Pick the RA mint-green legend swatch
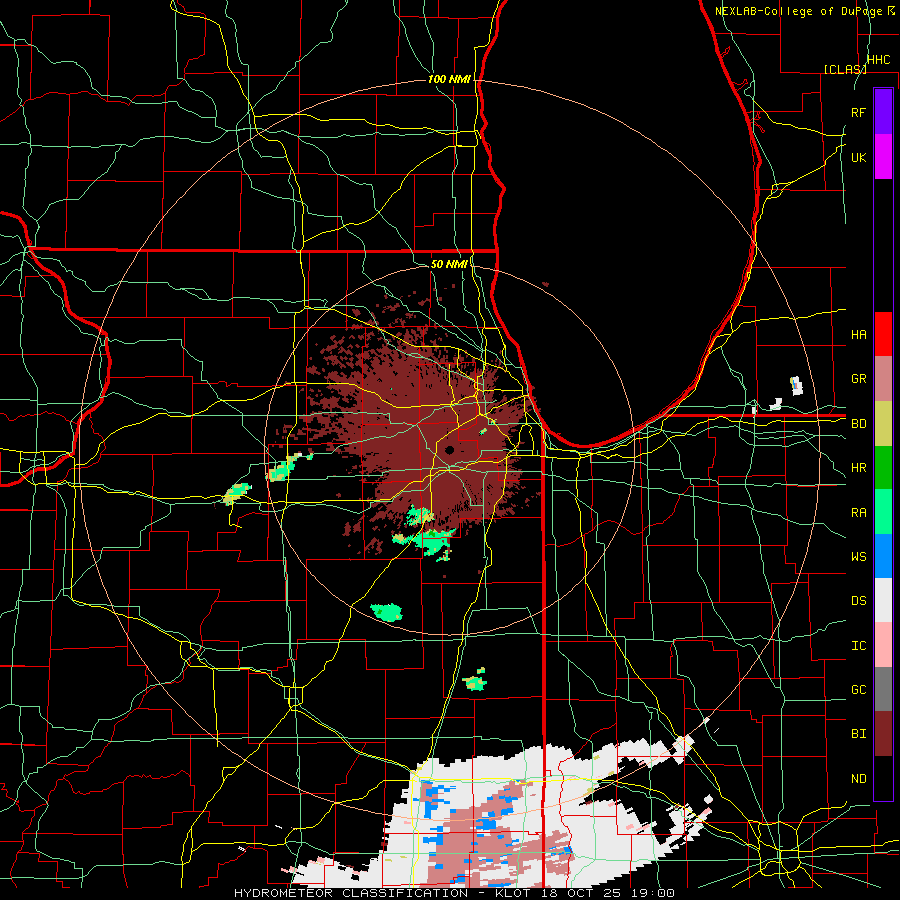 [x=883, y=512]
